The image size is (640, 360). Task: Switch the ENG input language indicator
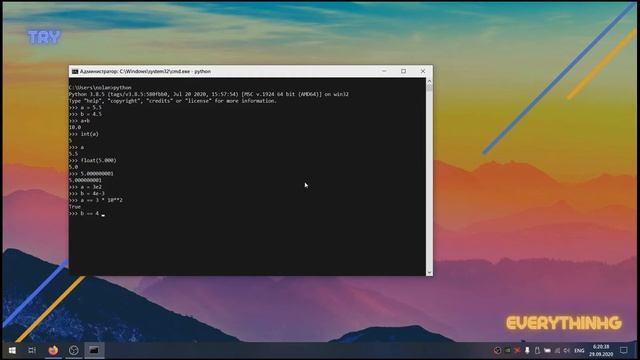click(579, 350)
